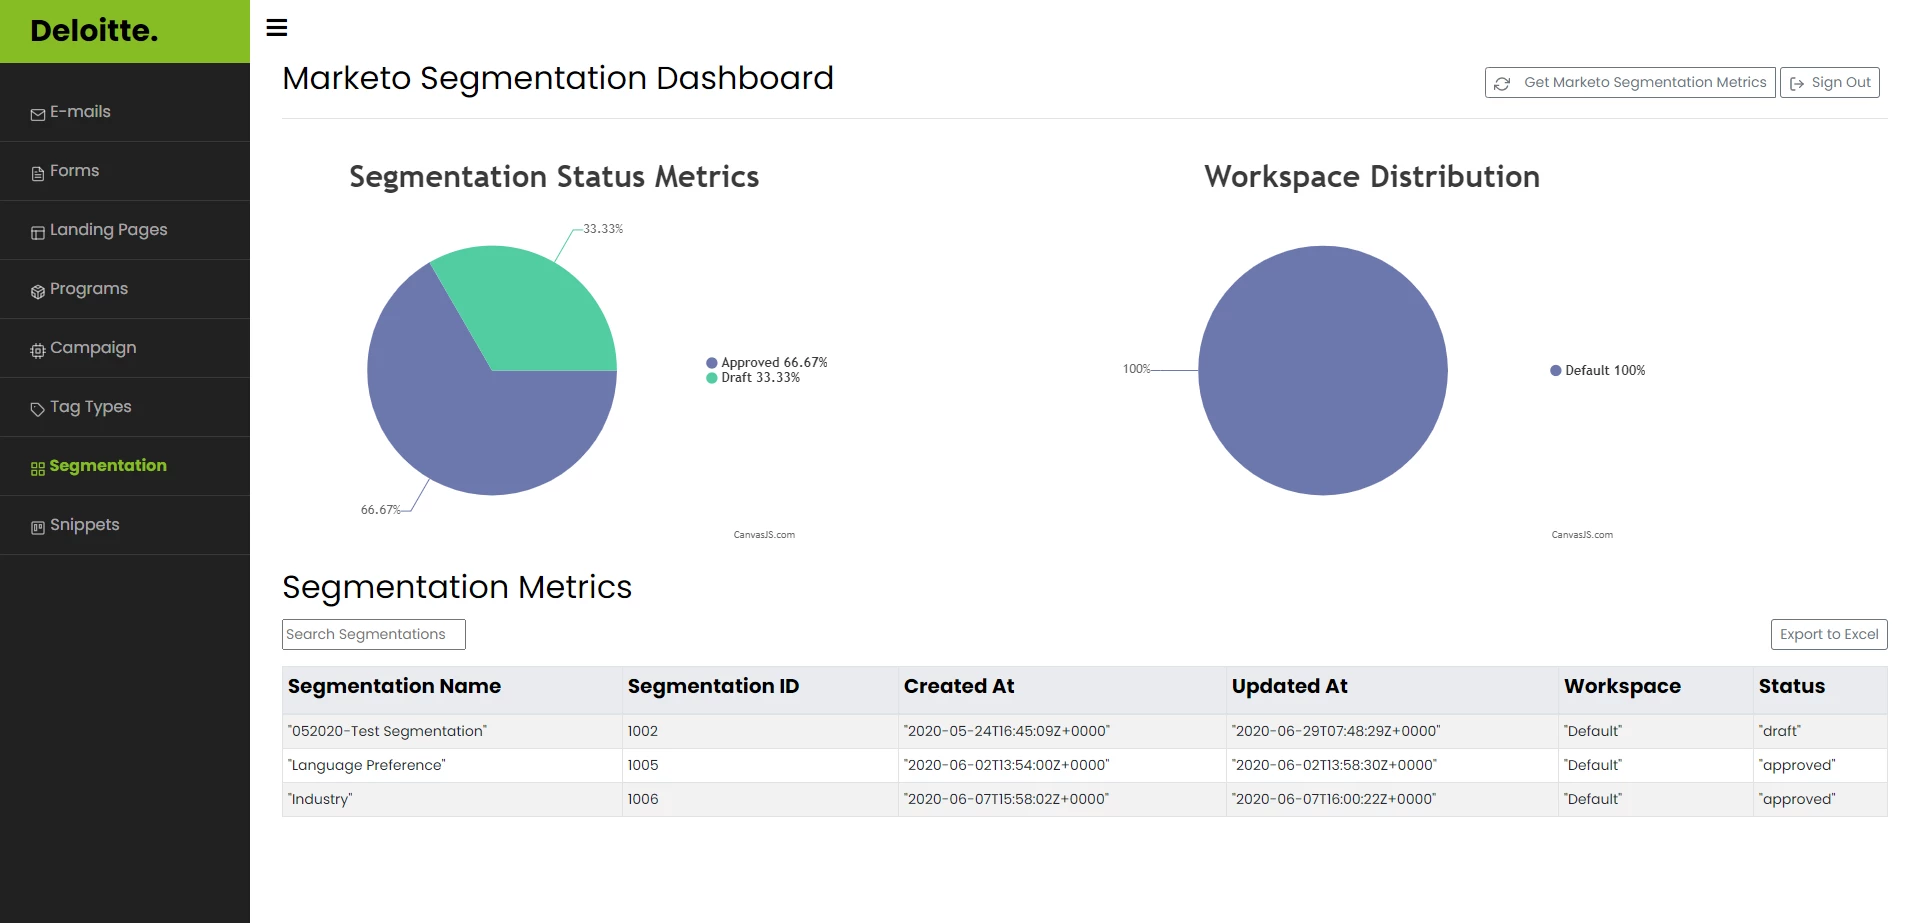
Task: Open the Programs section
Action: point(125,289)
